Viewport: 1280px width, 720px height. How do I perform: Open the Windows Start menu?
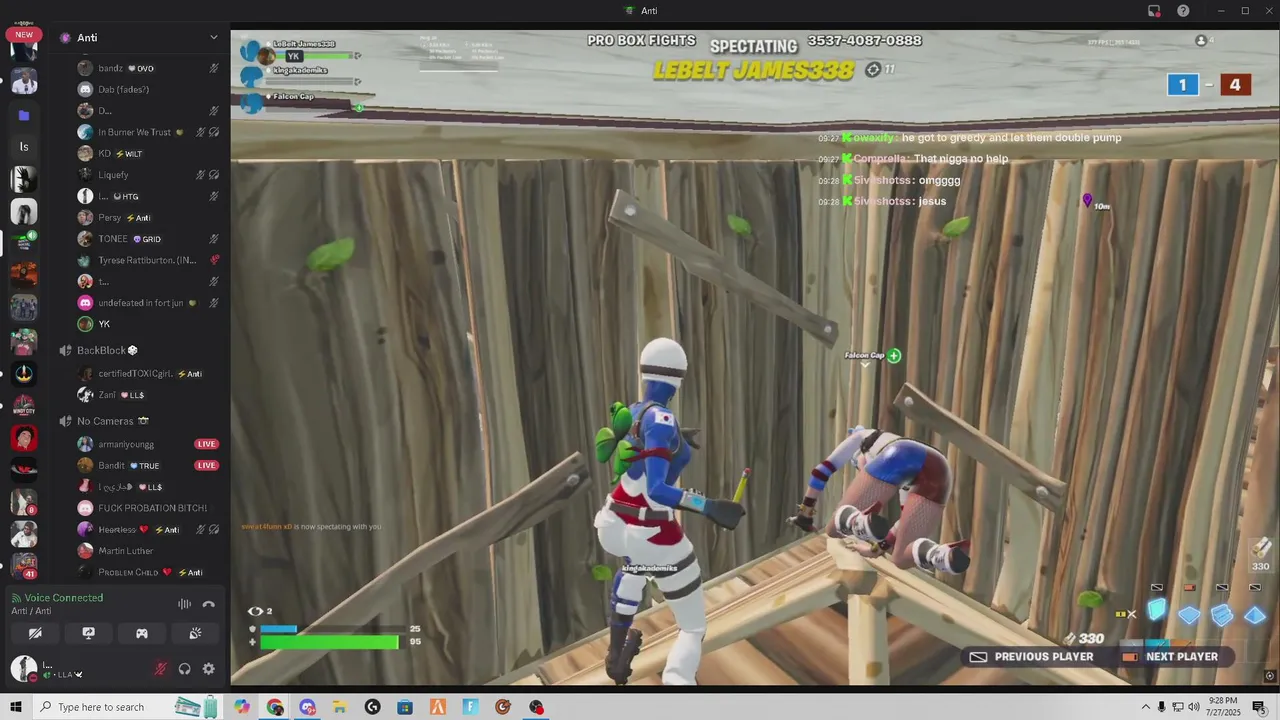15,707
